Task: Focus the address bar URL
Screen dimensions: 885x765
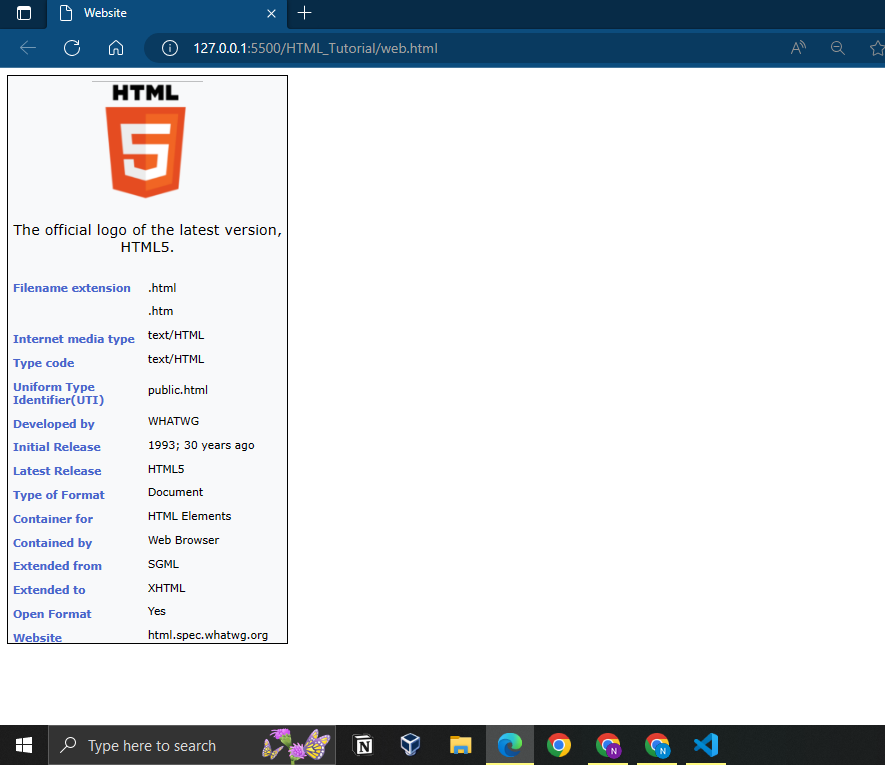Action: pyautogui.click(x=315, y=49)
